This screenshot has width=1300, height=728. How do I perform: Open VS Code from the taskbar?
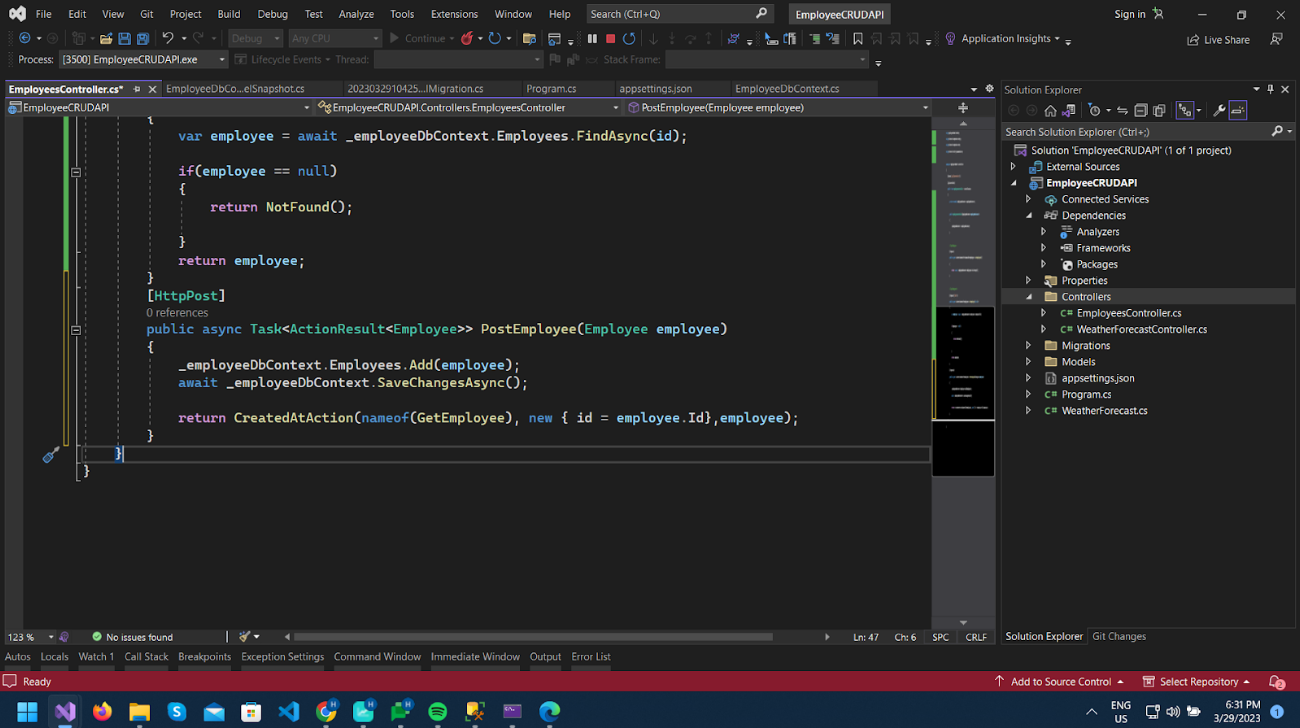coord(288,712)
